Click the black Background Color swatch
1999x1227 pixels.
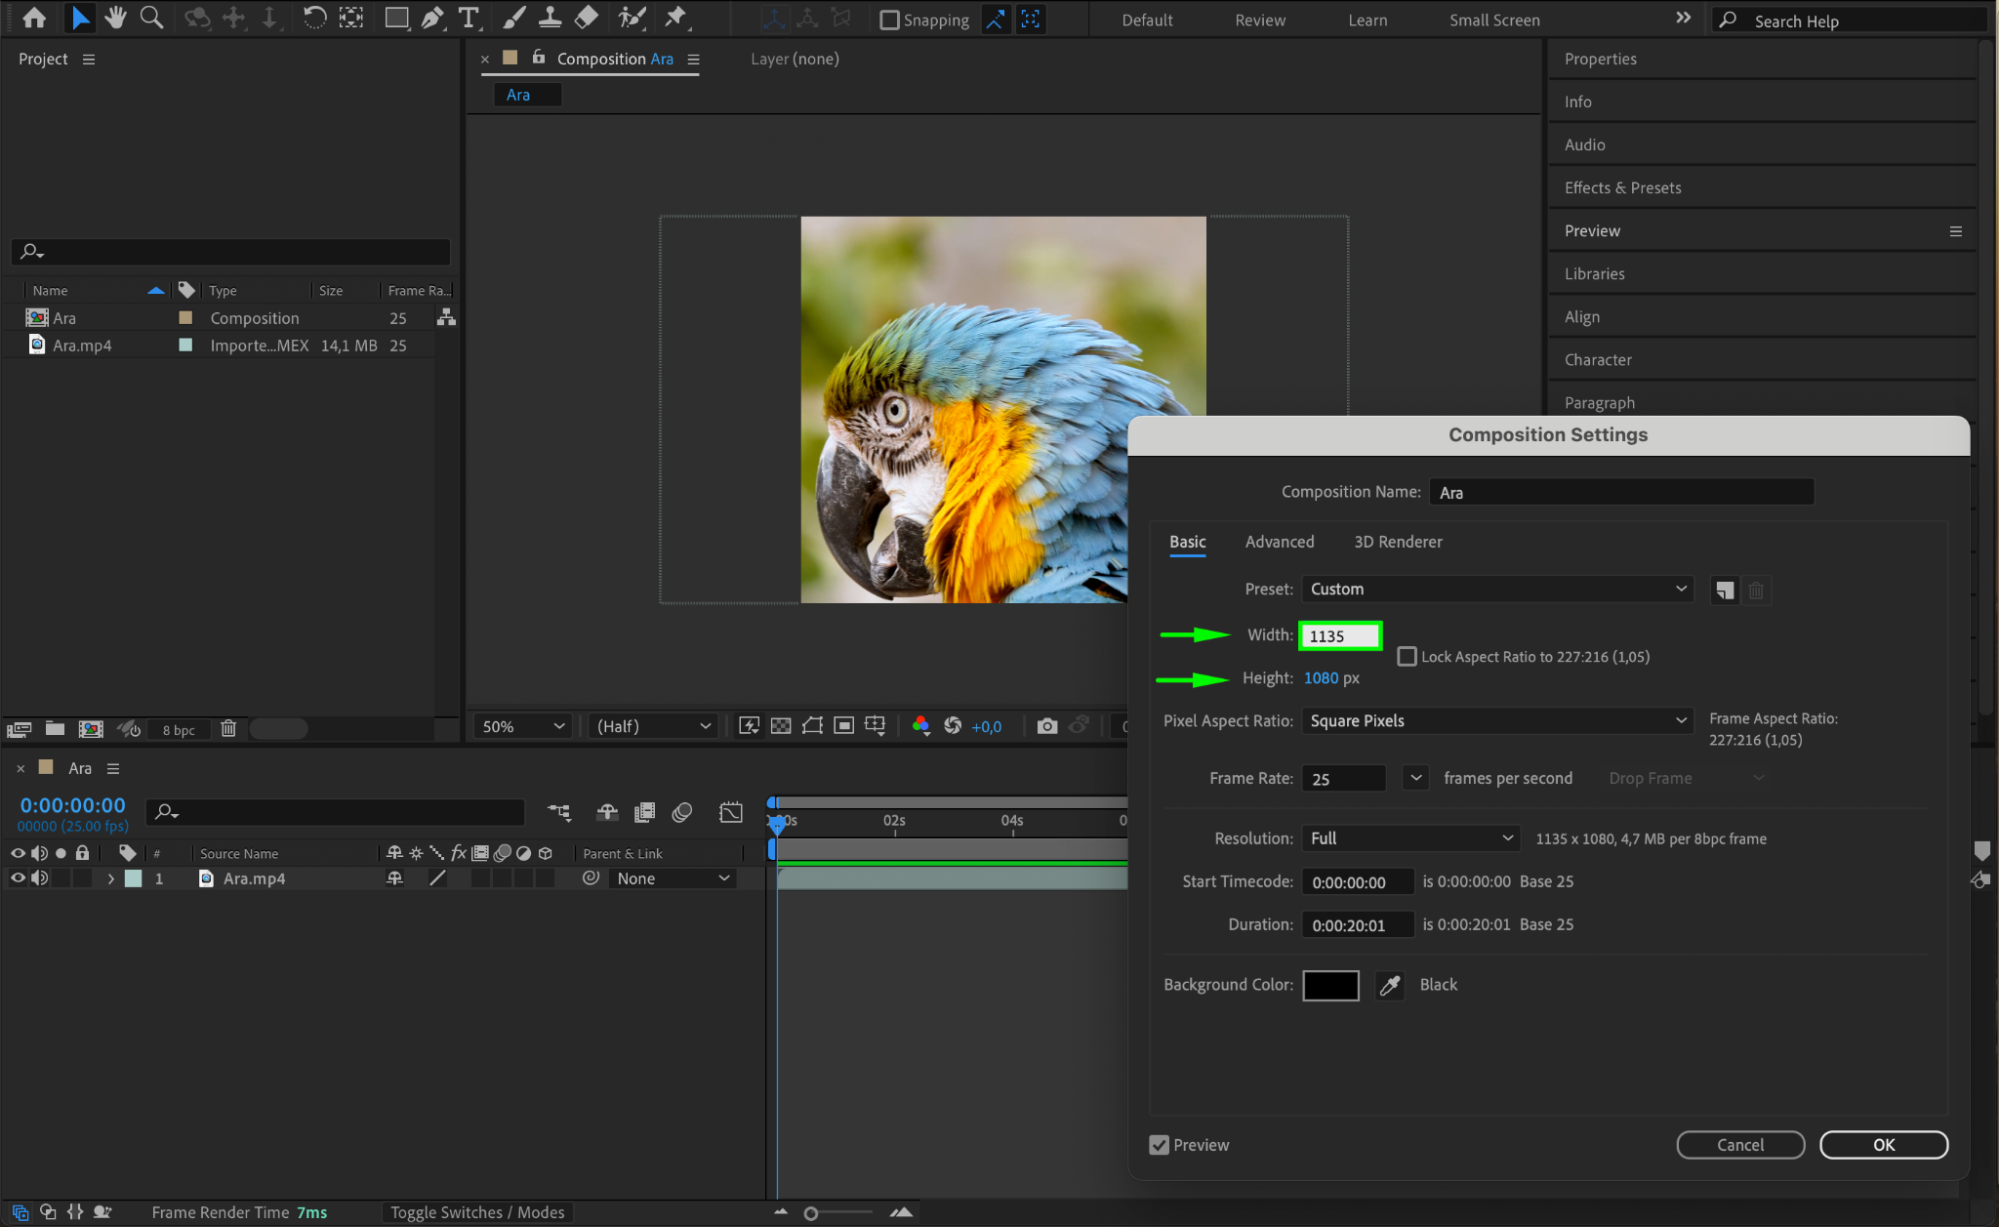point(1330,985)
